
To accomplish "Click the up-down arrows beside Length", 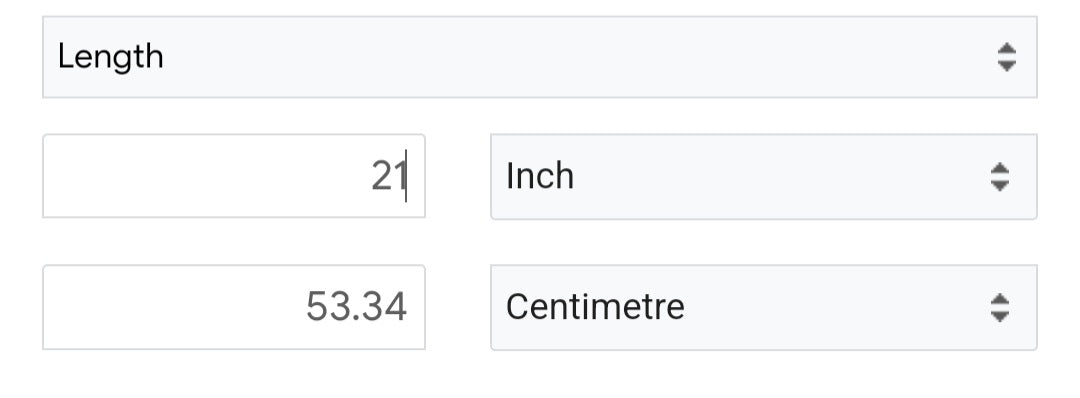I will (1006, 57).
